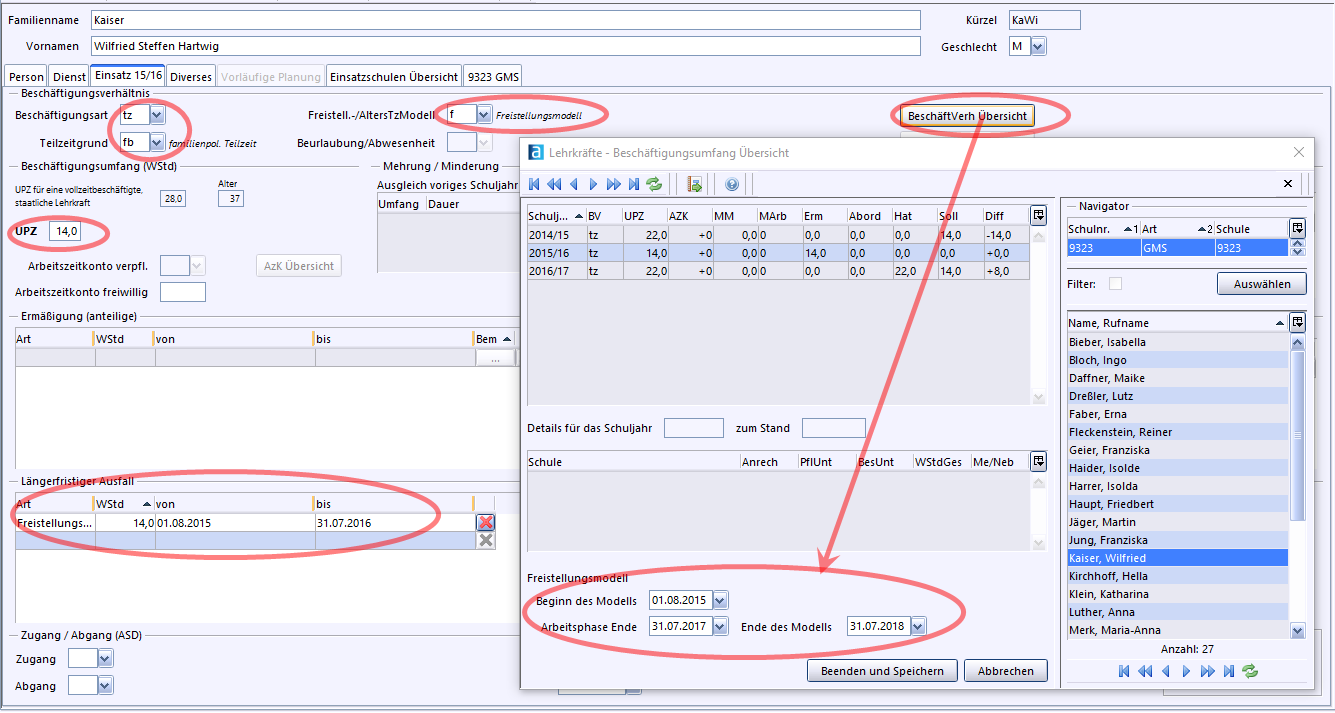Jump to last teacher below Anzahl: 27

[x=1228, y=671]
